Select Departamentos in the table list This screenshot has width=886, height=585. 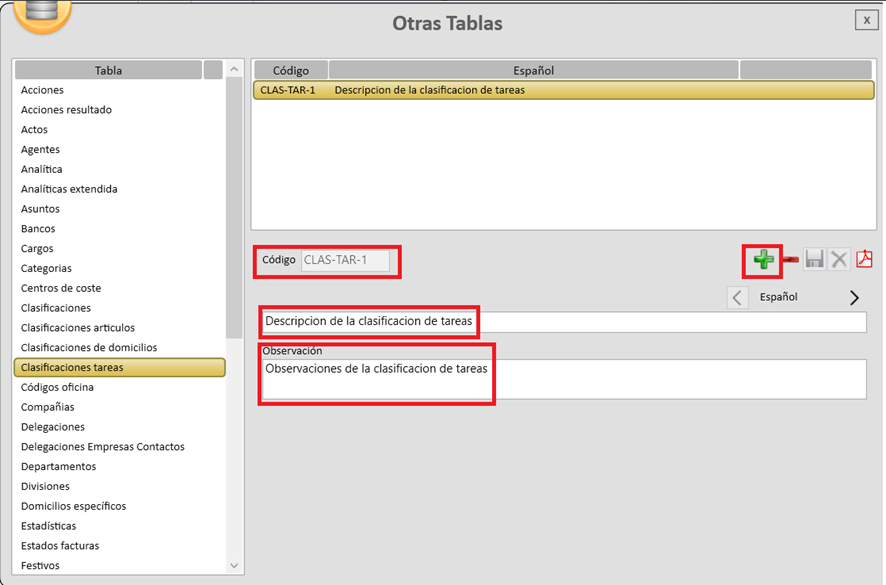click(58, 466)
